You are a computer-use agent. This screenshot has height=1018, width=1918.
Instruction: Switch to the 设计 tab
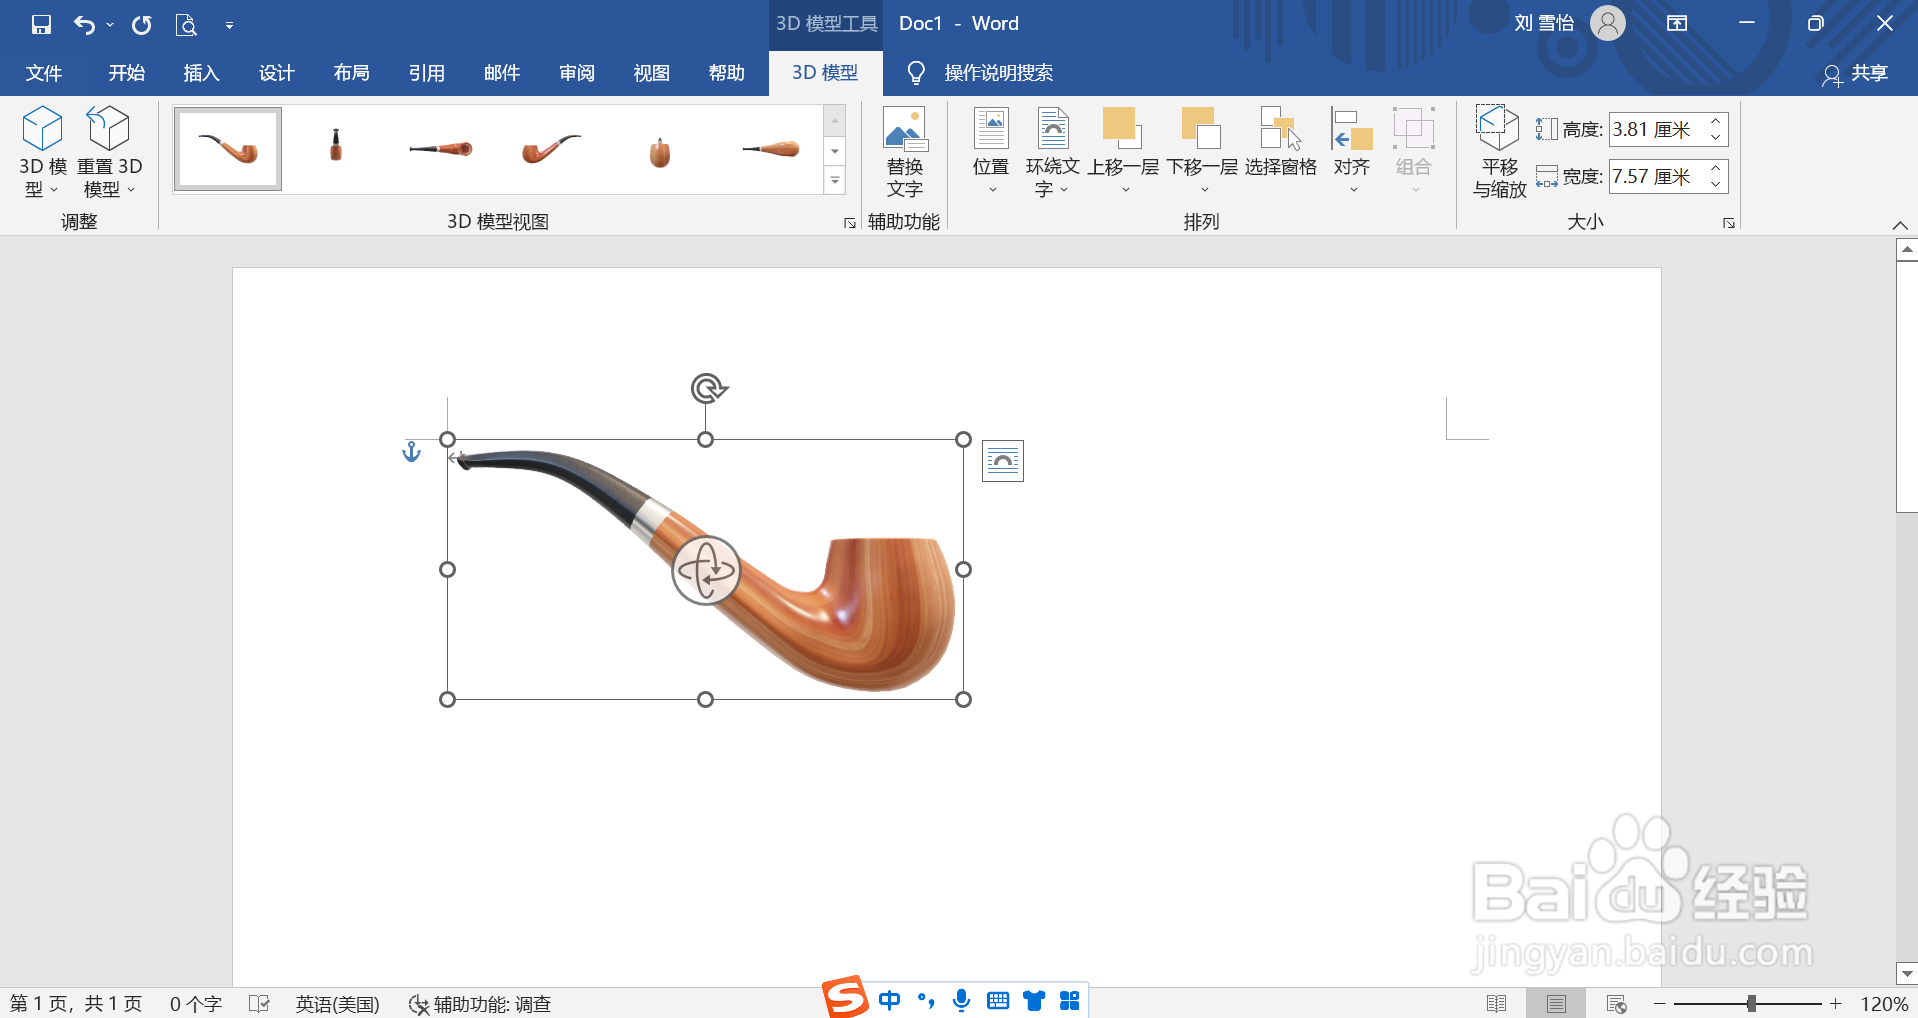(x=276, y=73)
